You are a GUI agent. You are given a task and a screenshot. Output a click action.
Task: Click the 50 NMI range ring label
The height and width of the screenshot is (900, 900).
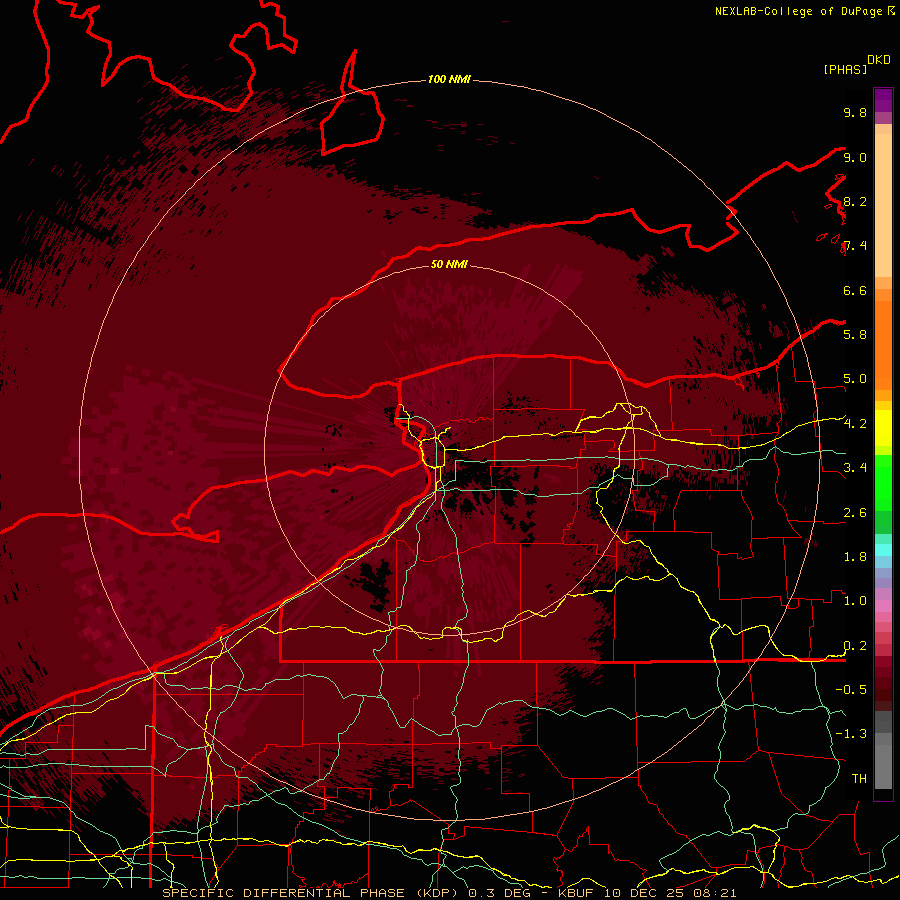click(x=449, y=264)
